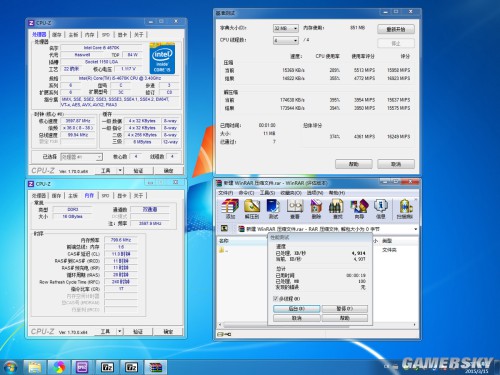Click the WinRAR Delete (删除) toolbar icon

[x=316, y=209]
